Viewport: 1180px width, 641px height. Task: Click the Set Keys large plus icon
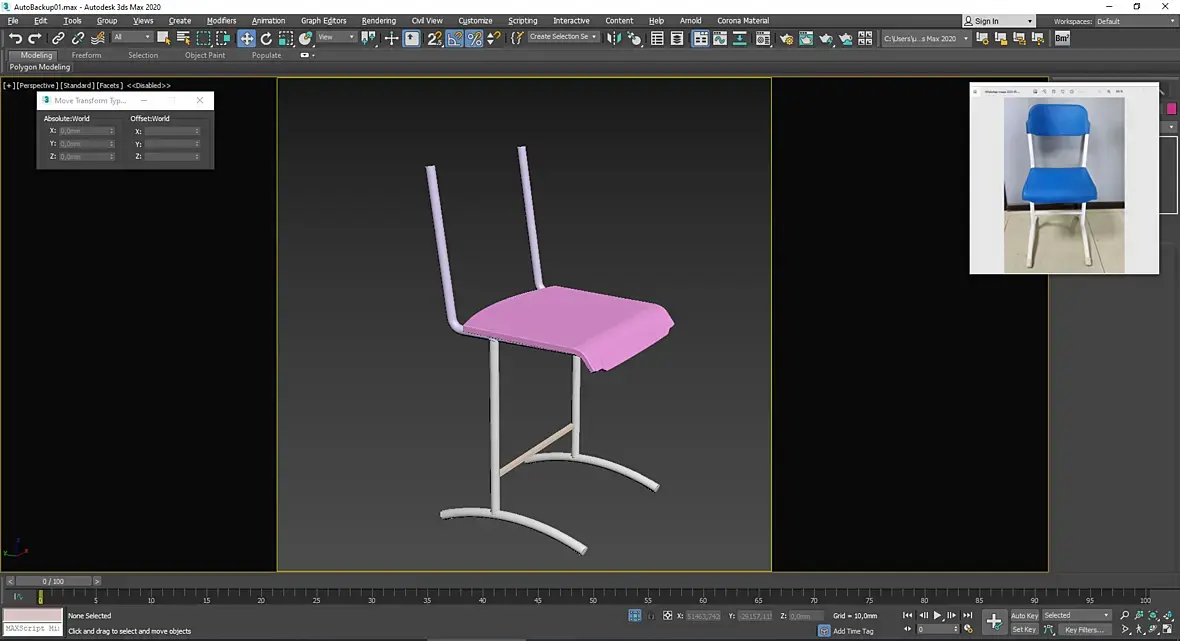(993, 622)
